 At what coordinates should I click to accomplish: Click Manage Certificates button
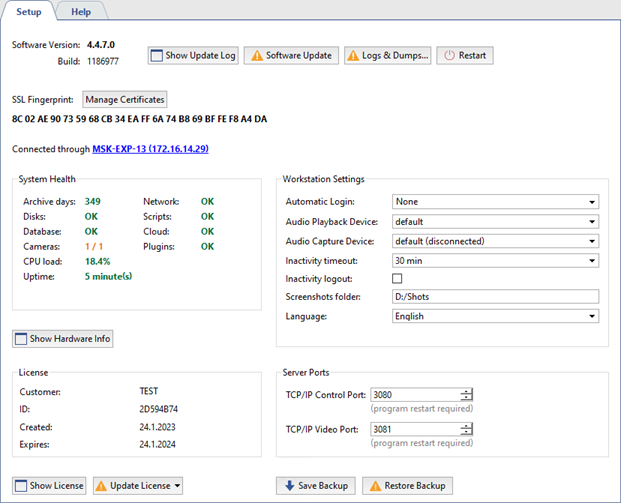(x=125, y=99)
